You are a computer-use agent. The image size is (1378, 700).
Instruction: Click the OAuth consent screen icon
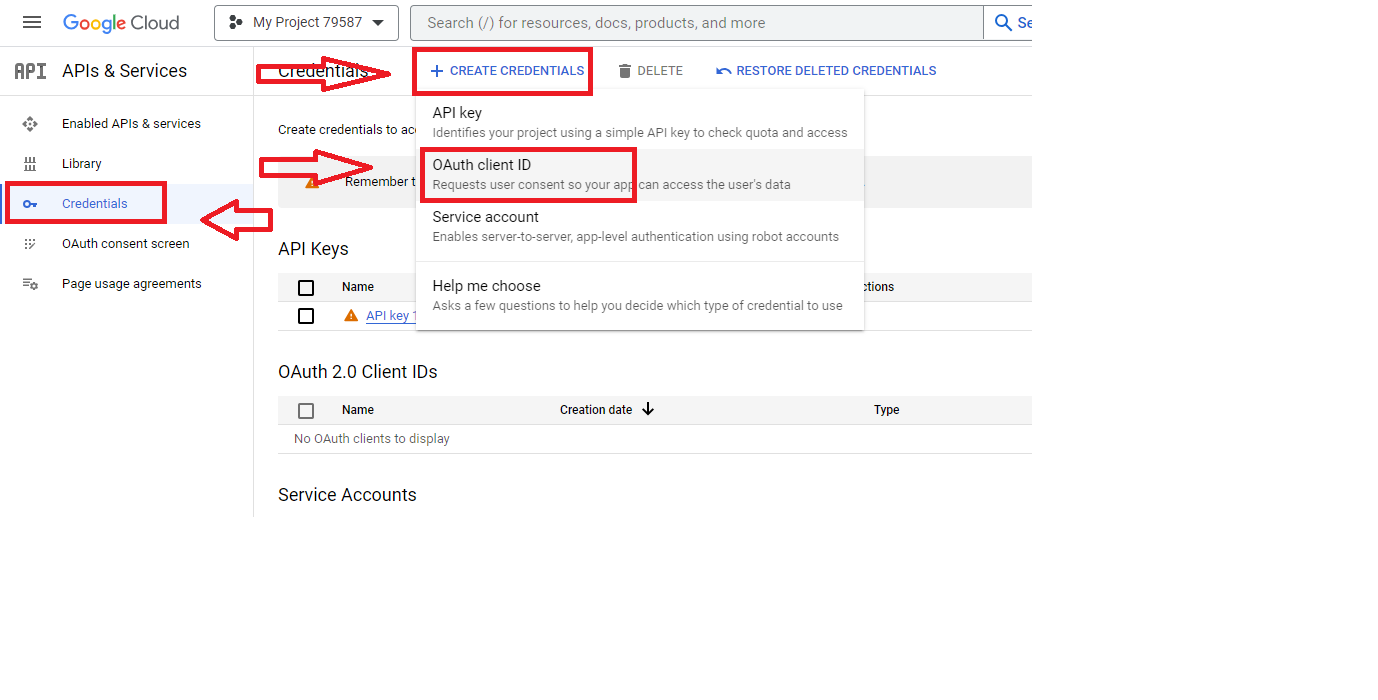coord(30,244)
